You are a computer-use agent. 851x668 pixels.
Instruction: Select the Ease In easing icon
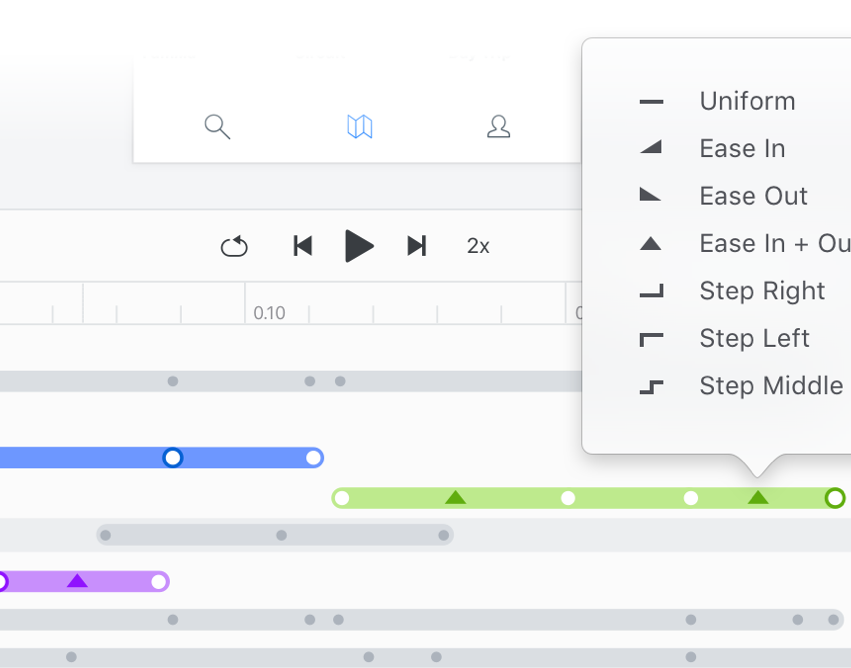[651, 148]
